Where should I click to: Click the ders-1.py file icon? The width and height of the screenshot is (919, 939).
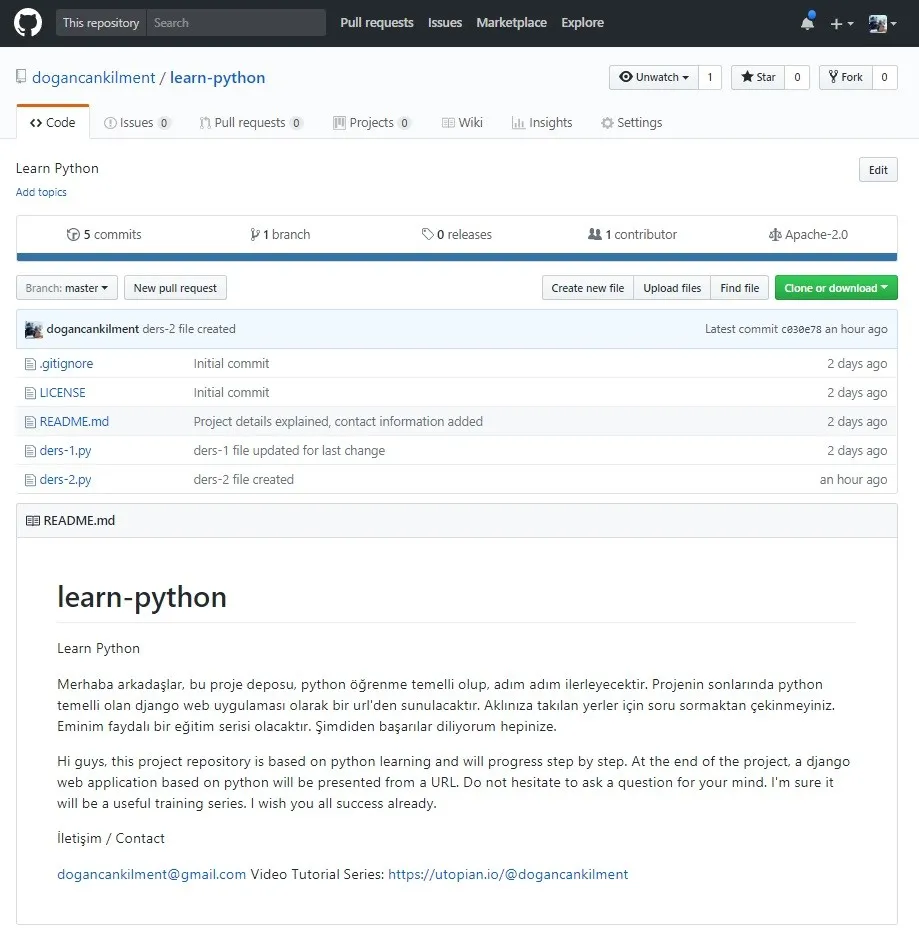click(x=30, y=451)
